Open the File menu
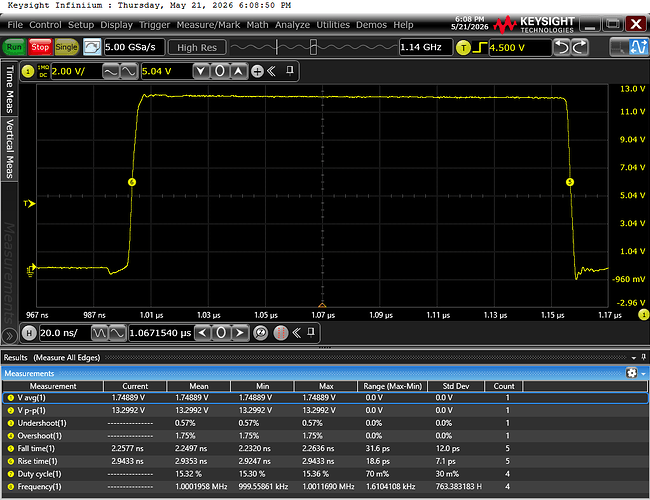This screenshot has width=650, height=500. click(15, 25)
